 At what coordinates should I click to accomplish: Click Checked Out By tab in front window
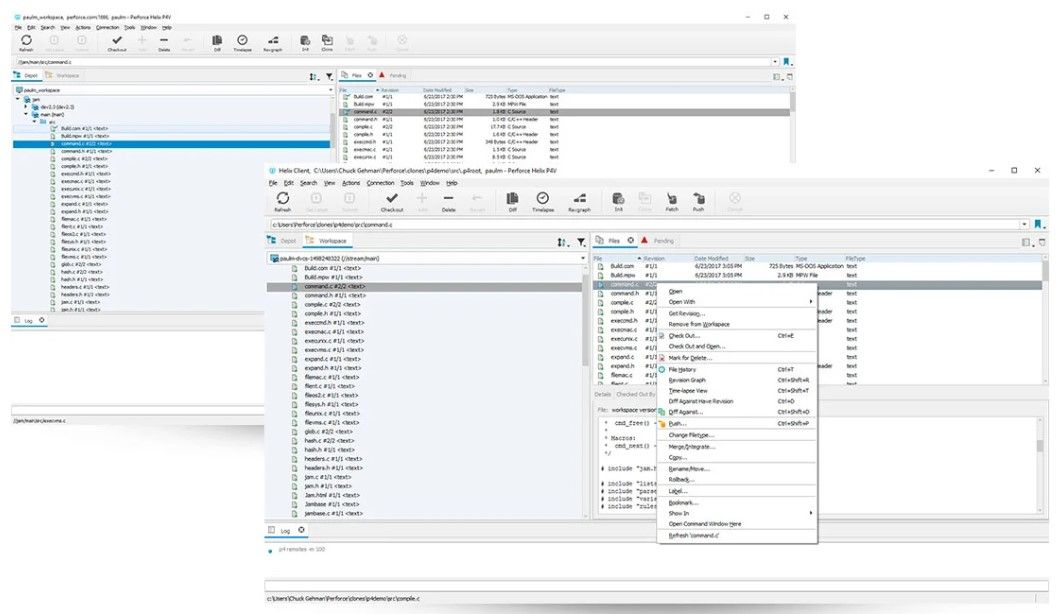pyautogui.click(x=635, y=394)
